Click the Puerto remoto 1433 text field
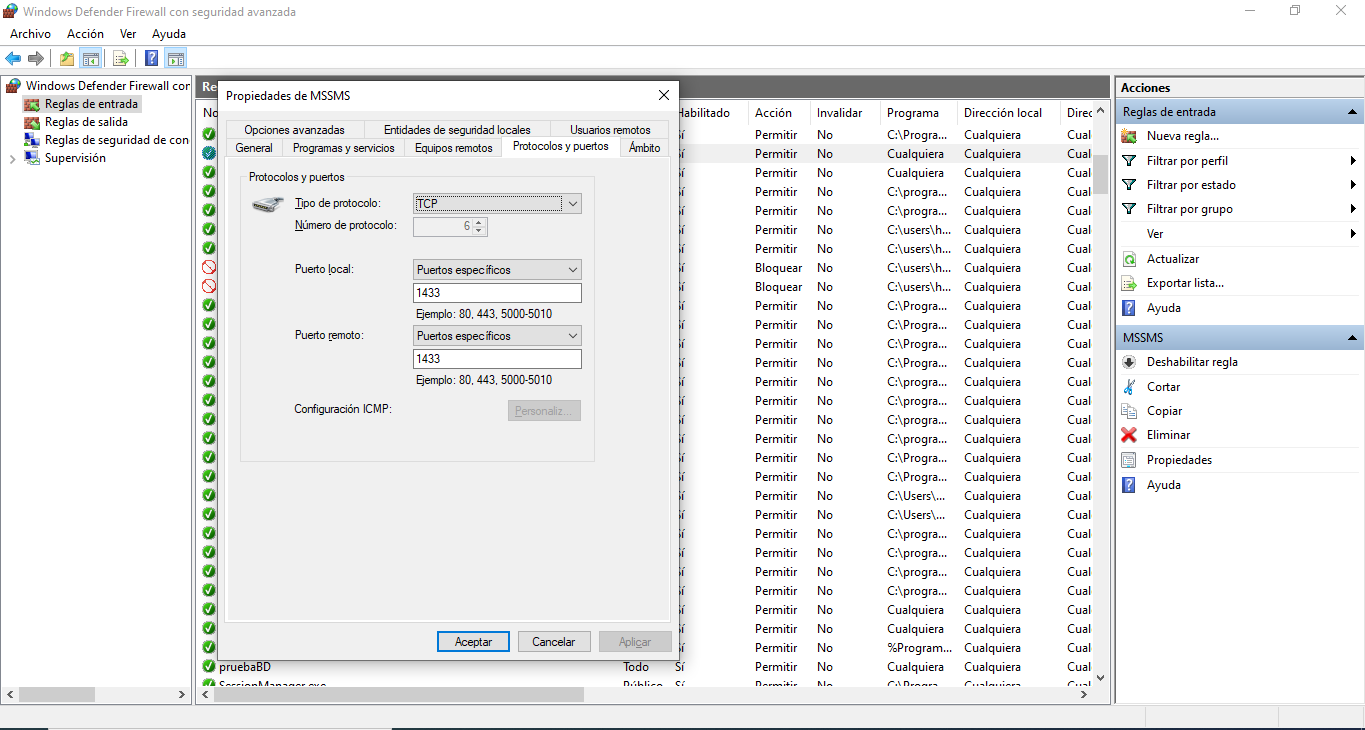The image size is (1365, 730). tap(497, 359)
